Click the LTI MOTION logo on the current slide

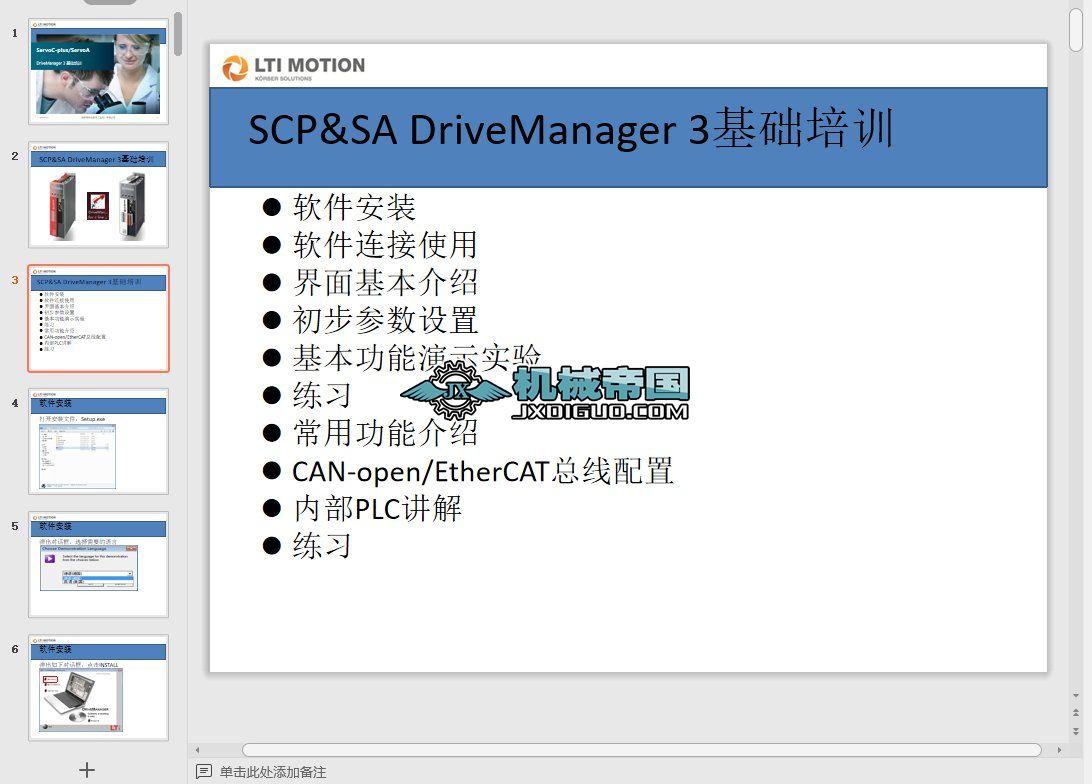click(295, 66)
